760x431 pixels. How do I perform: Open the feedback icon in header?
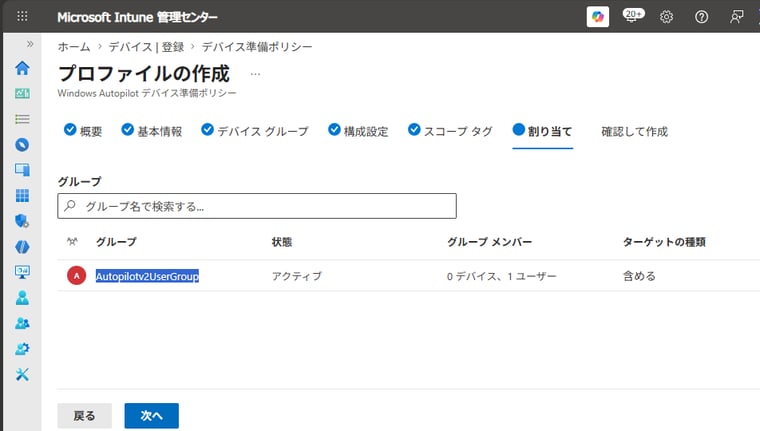click(736, 17)
